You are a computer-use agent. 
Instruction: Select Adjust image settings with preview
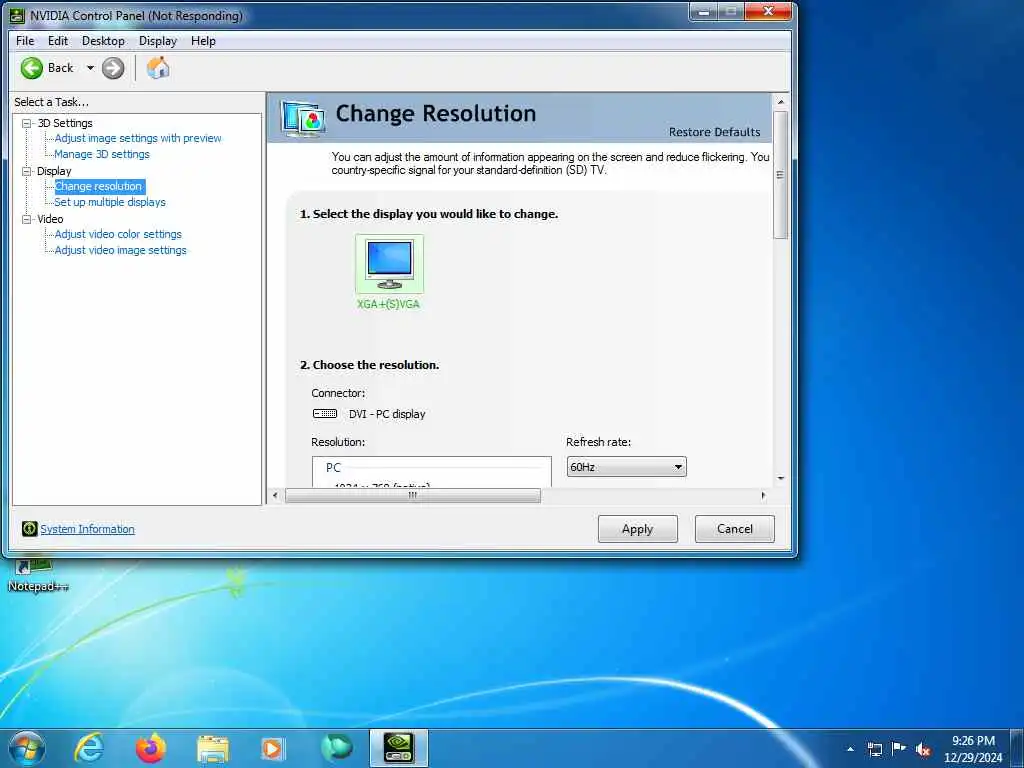click(138, 138)
